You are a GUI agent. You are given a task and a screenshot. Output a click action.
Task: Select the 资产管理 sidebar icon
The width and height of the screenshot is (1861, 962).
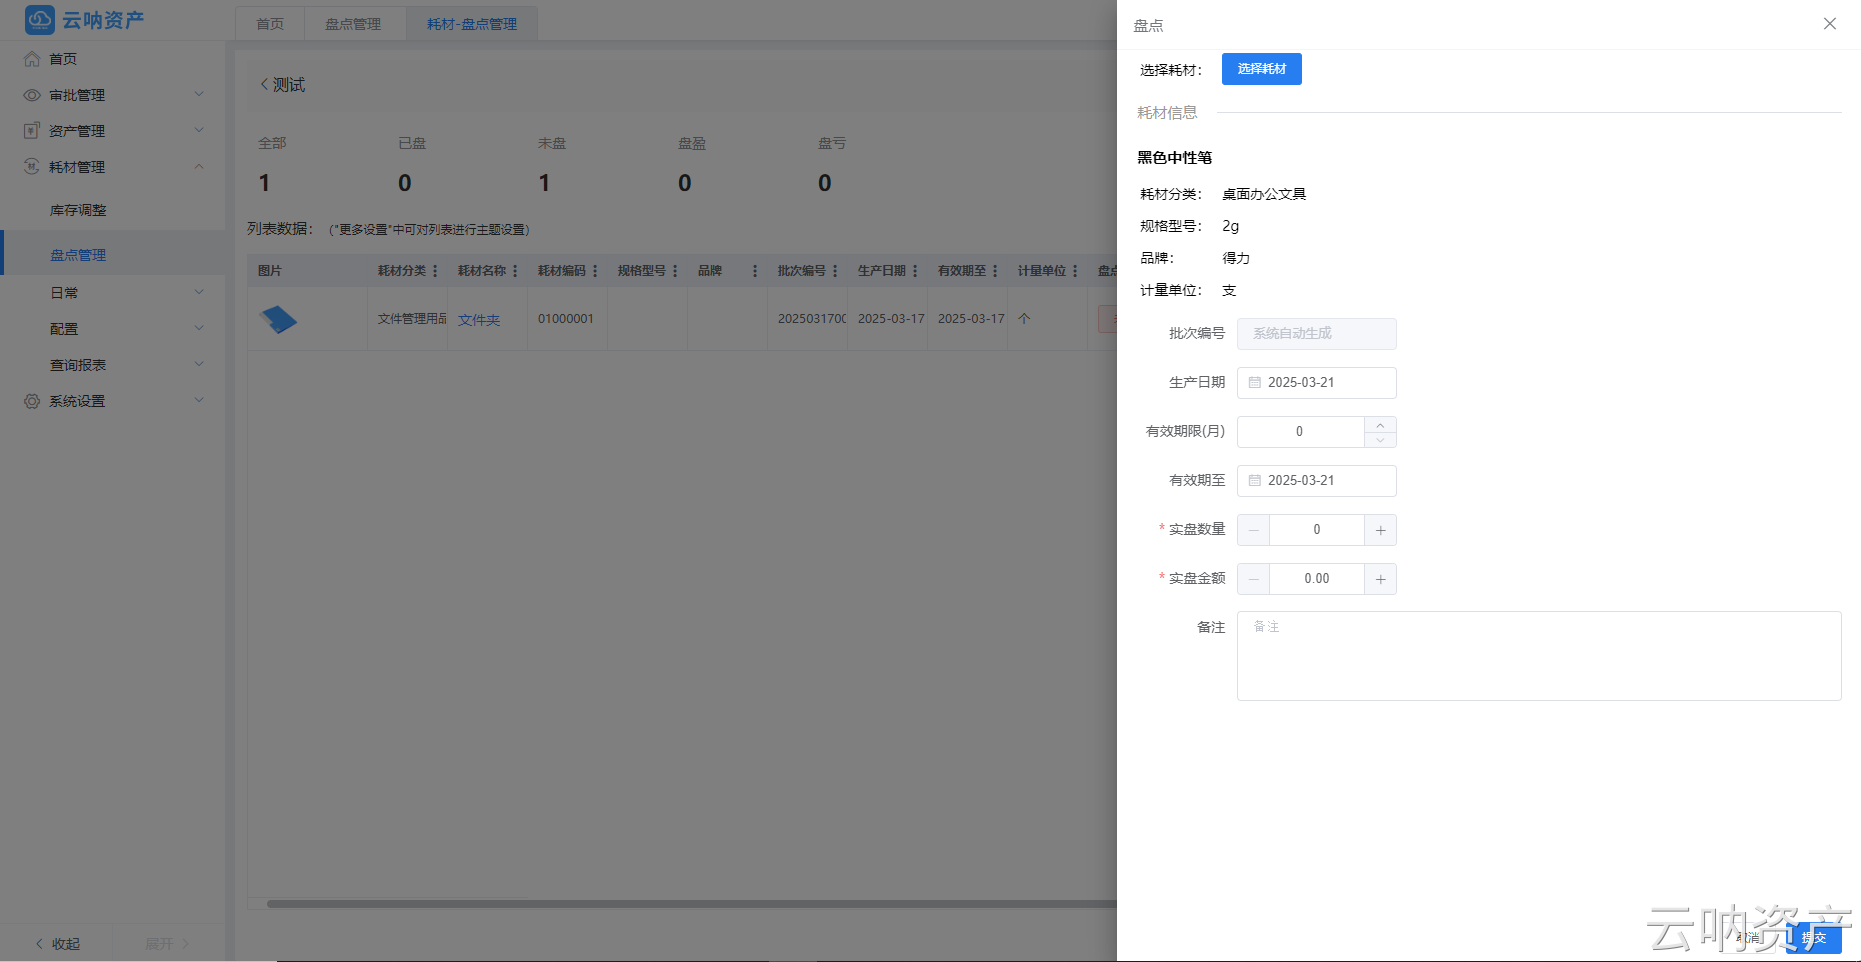tap(31, 130)
